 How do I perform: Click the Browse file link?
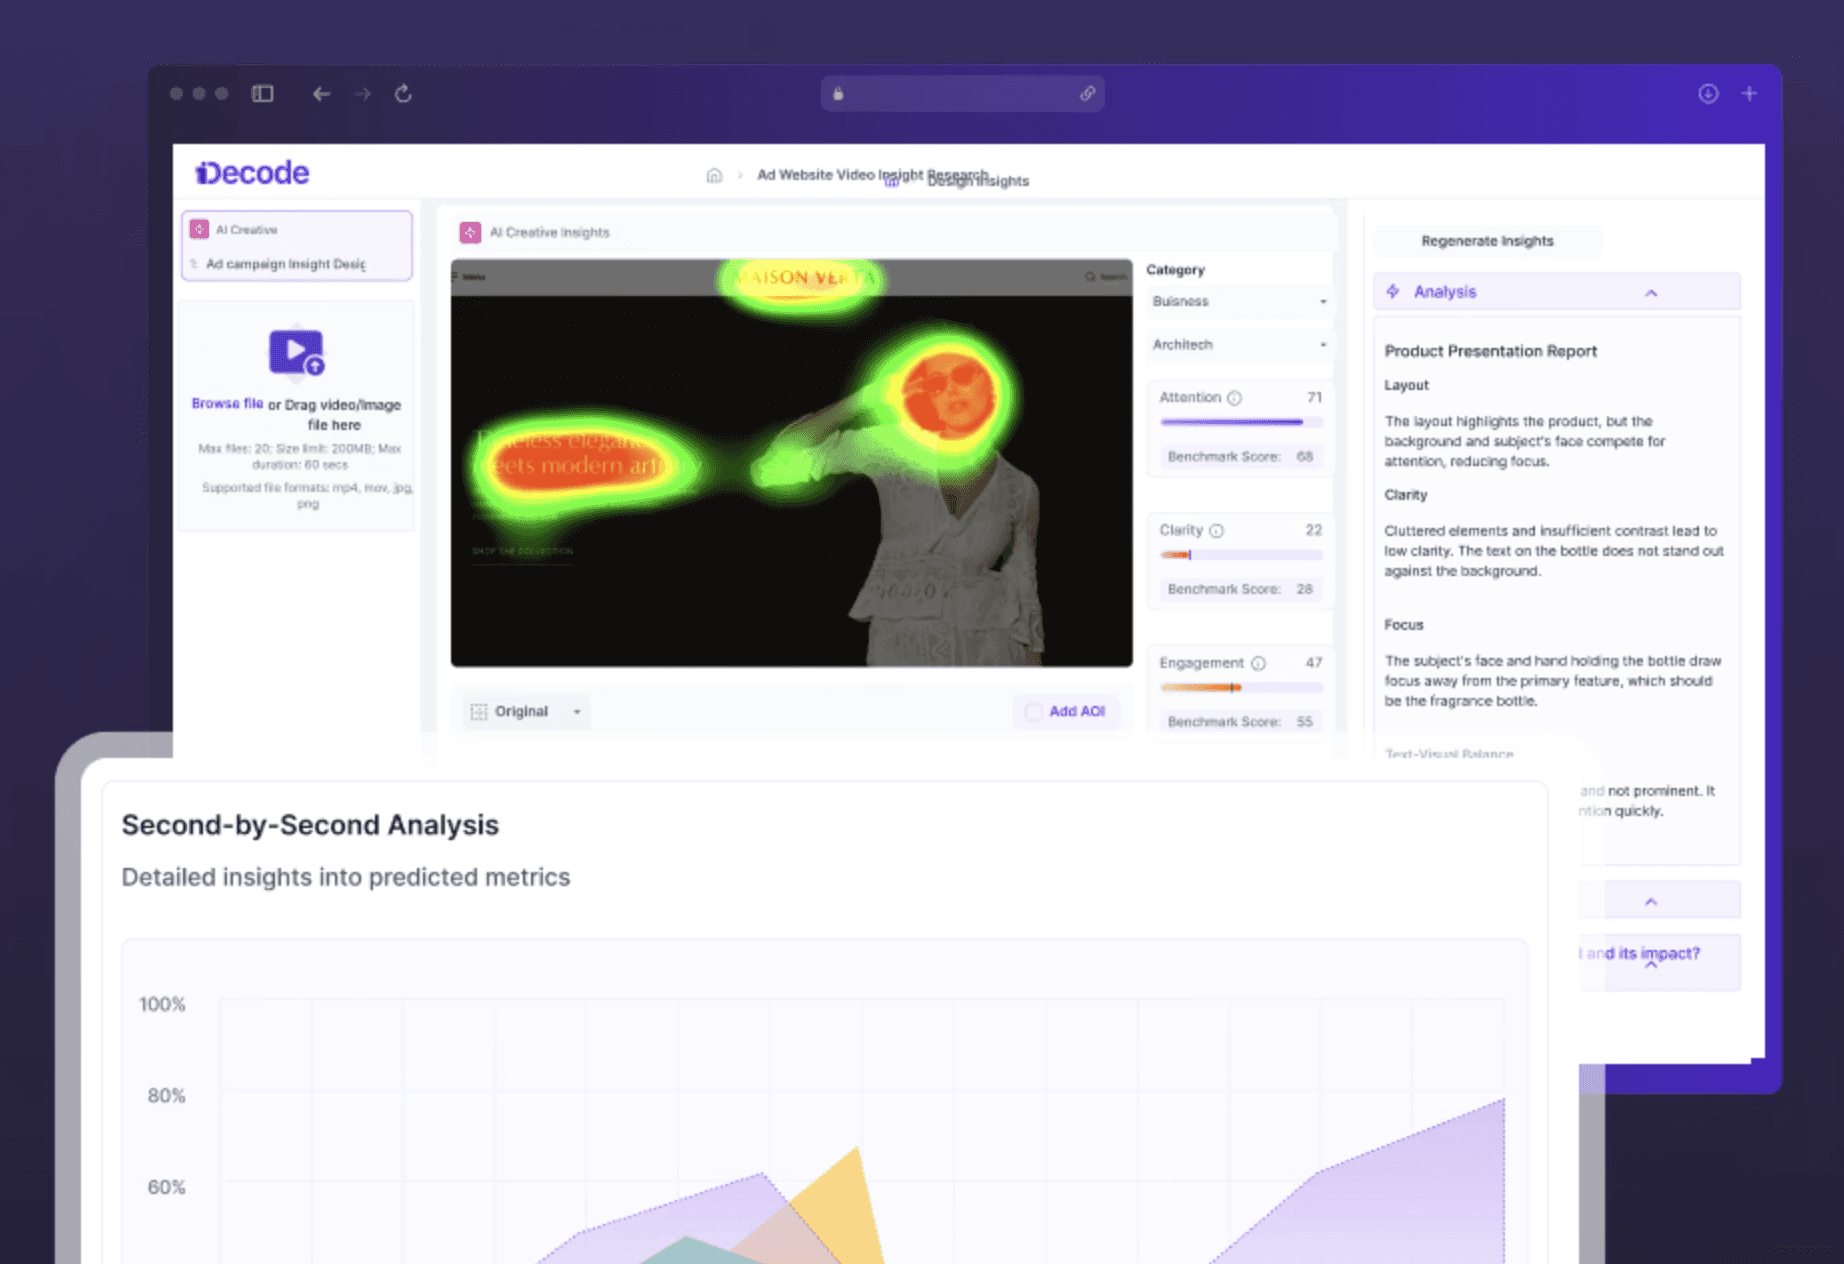[227, 404]
